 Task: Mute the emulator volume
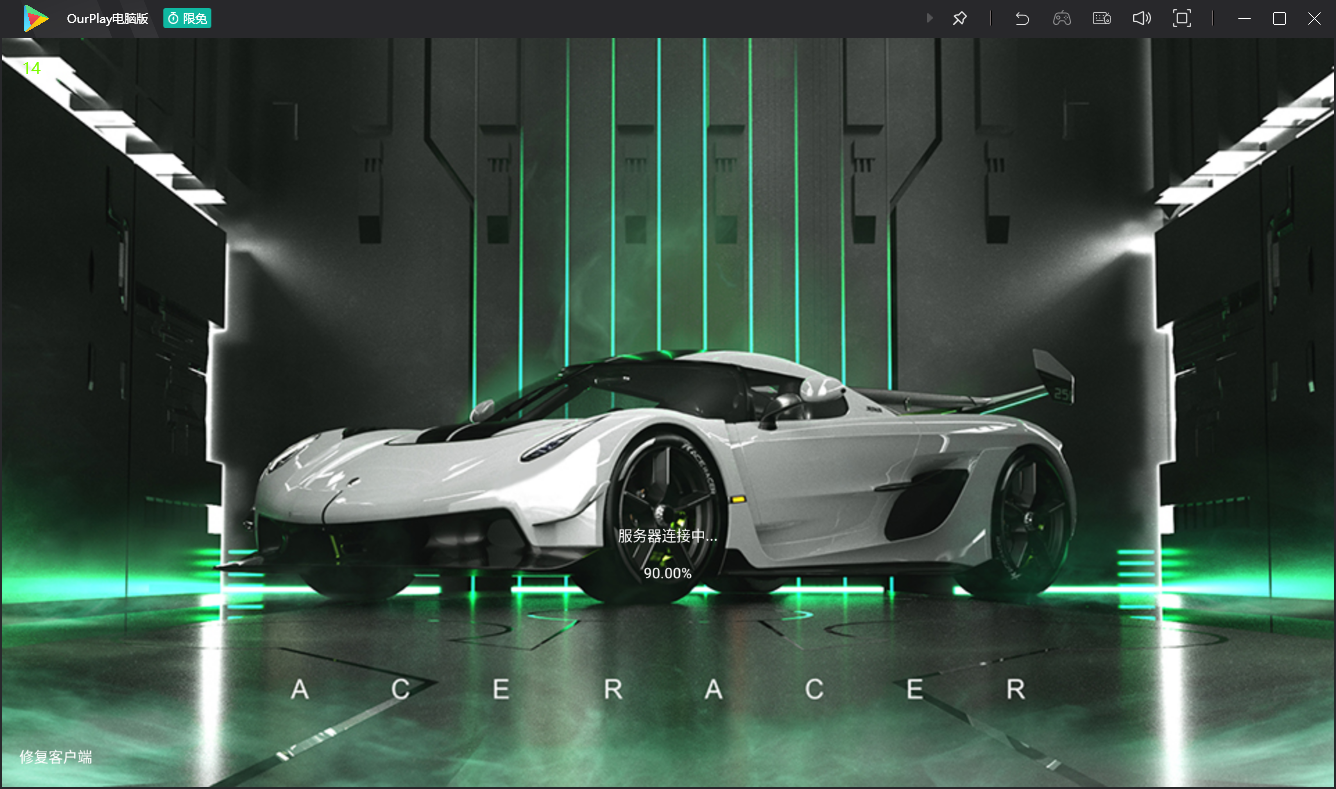click(1142, 18)
